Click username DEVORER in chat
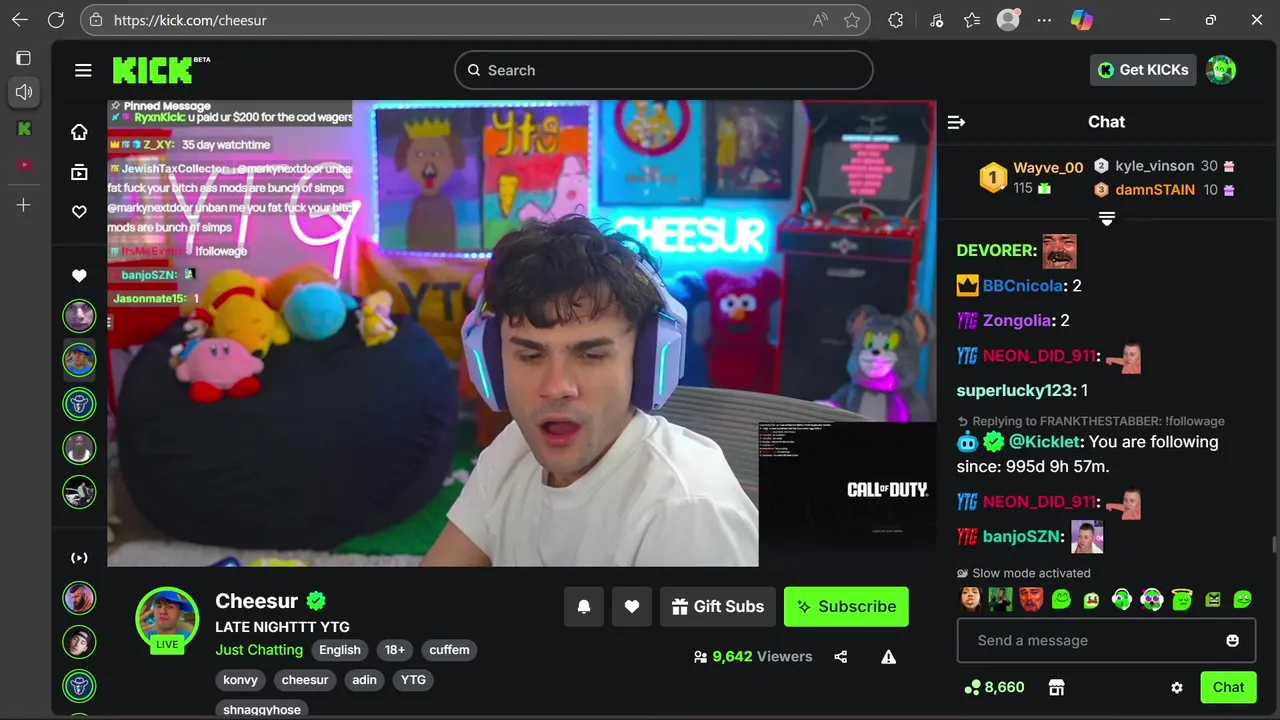Screen dimensions: 1280x720 tap(994, 251)
